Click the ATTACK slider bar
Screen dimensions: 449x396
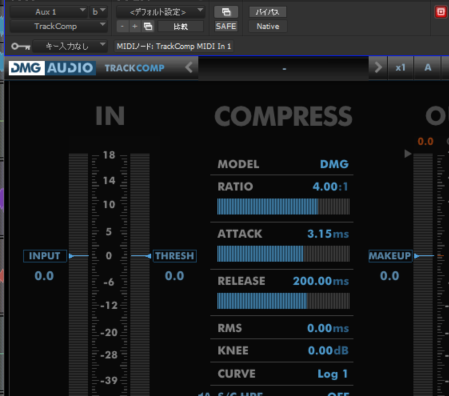(283, 254)
